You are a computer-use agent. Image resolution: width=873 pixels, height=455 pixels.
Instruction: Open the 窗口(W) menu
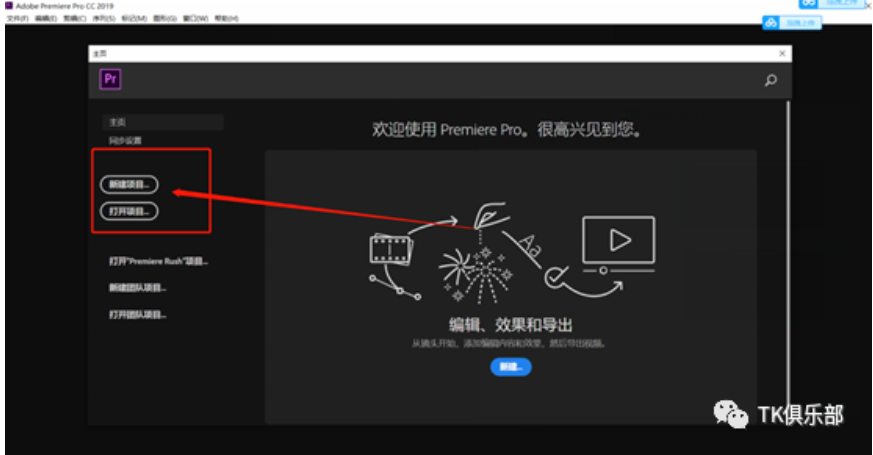point(195,18)
